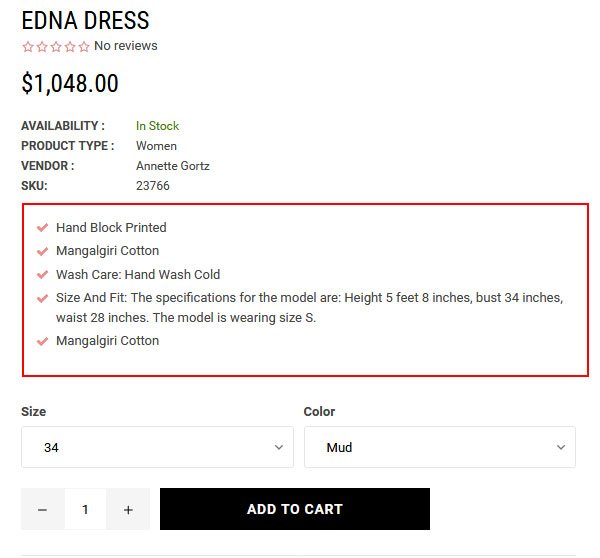Click the fourth review star
The height and width of the screenshot is (558, 600).
pos(70,46)
